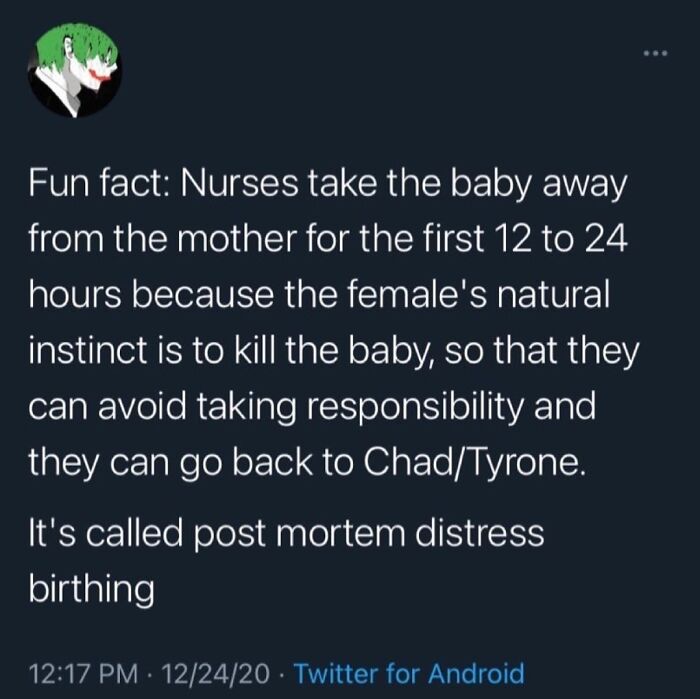Open the Joker avatar profile picture
Viewport: 700px width, 699px height.
(x=75, y=71)
